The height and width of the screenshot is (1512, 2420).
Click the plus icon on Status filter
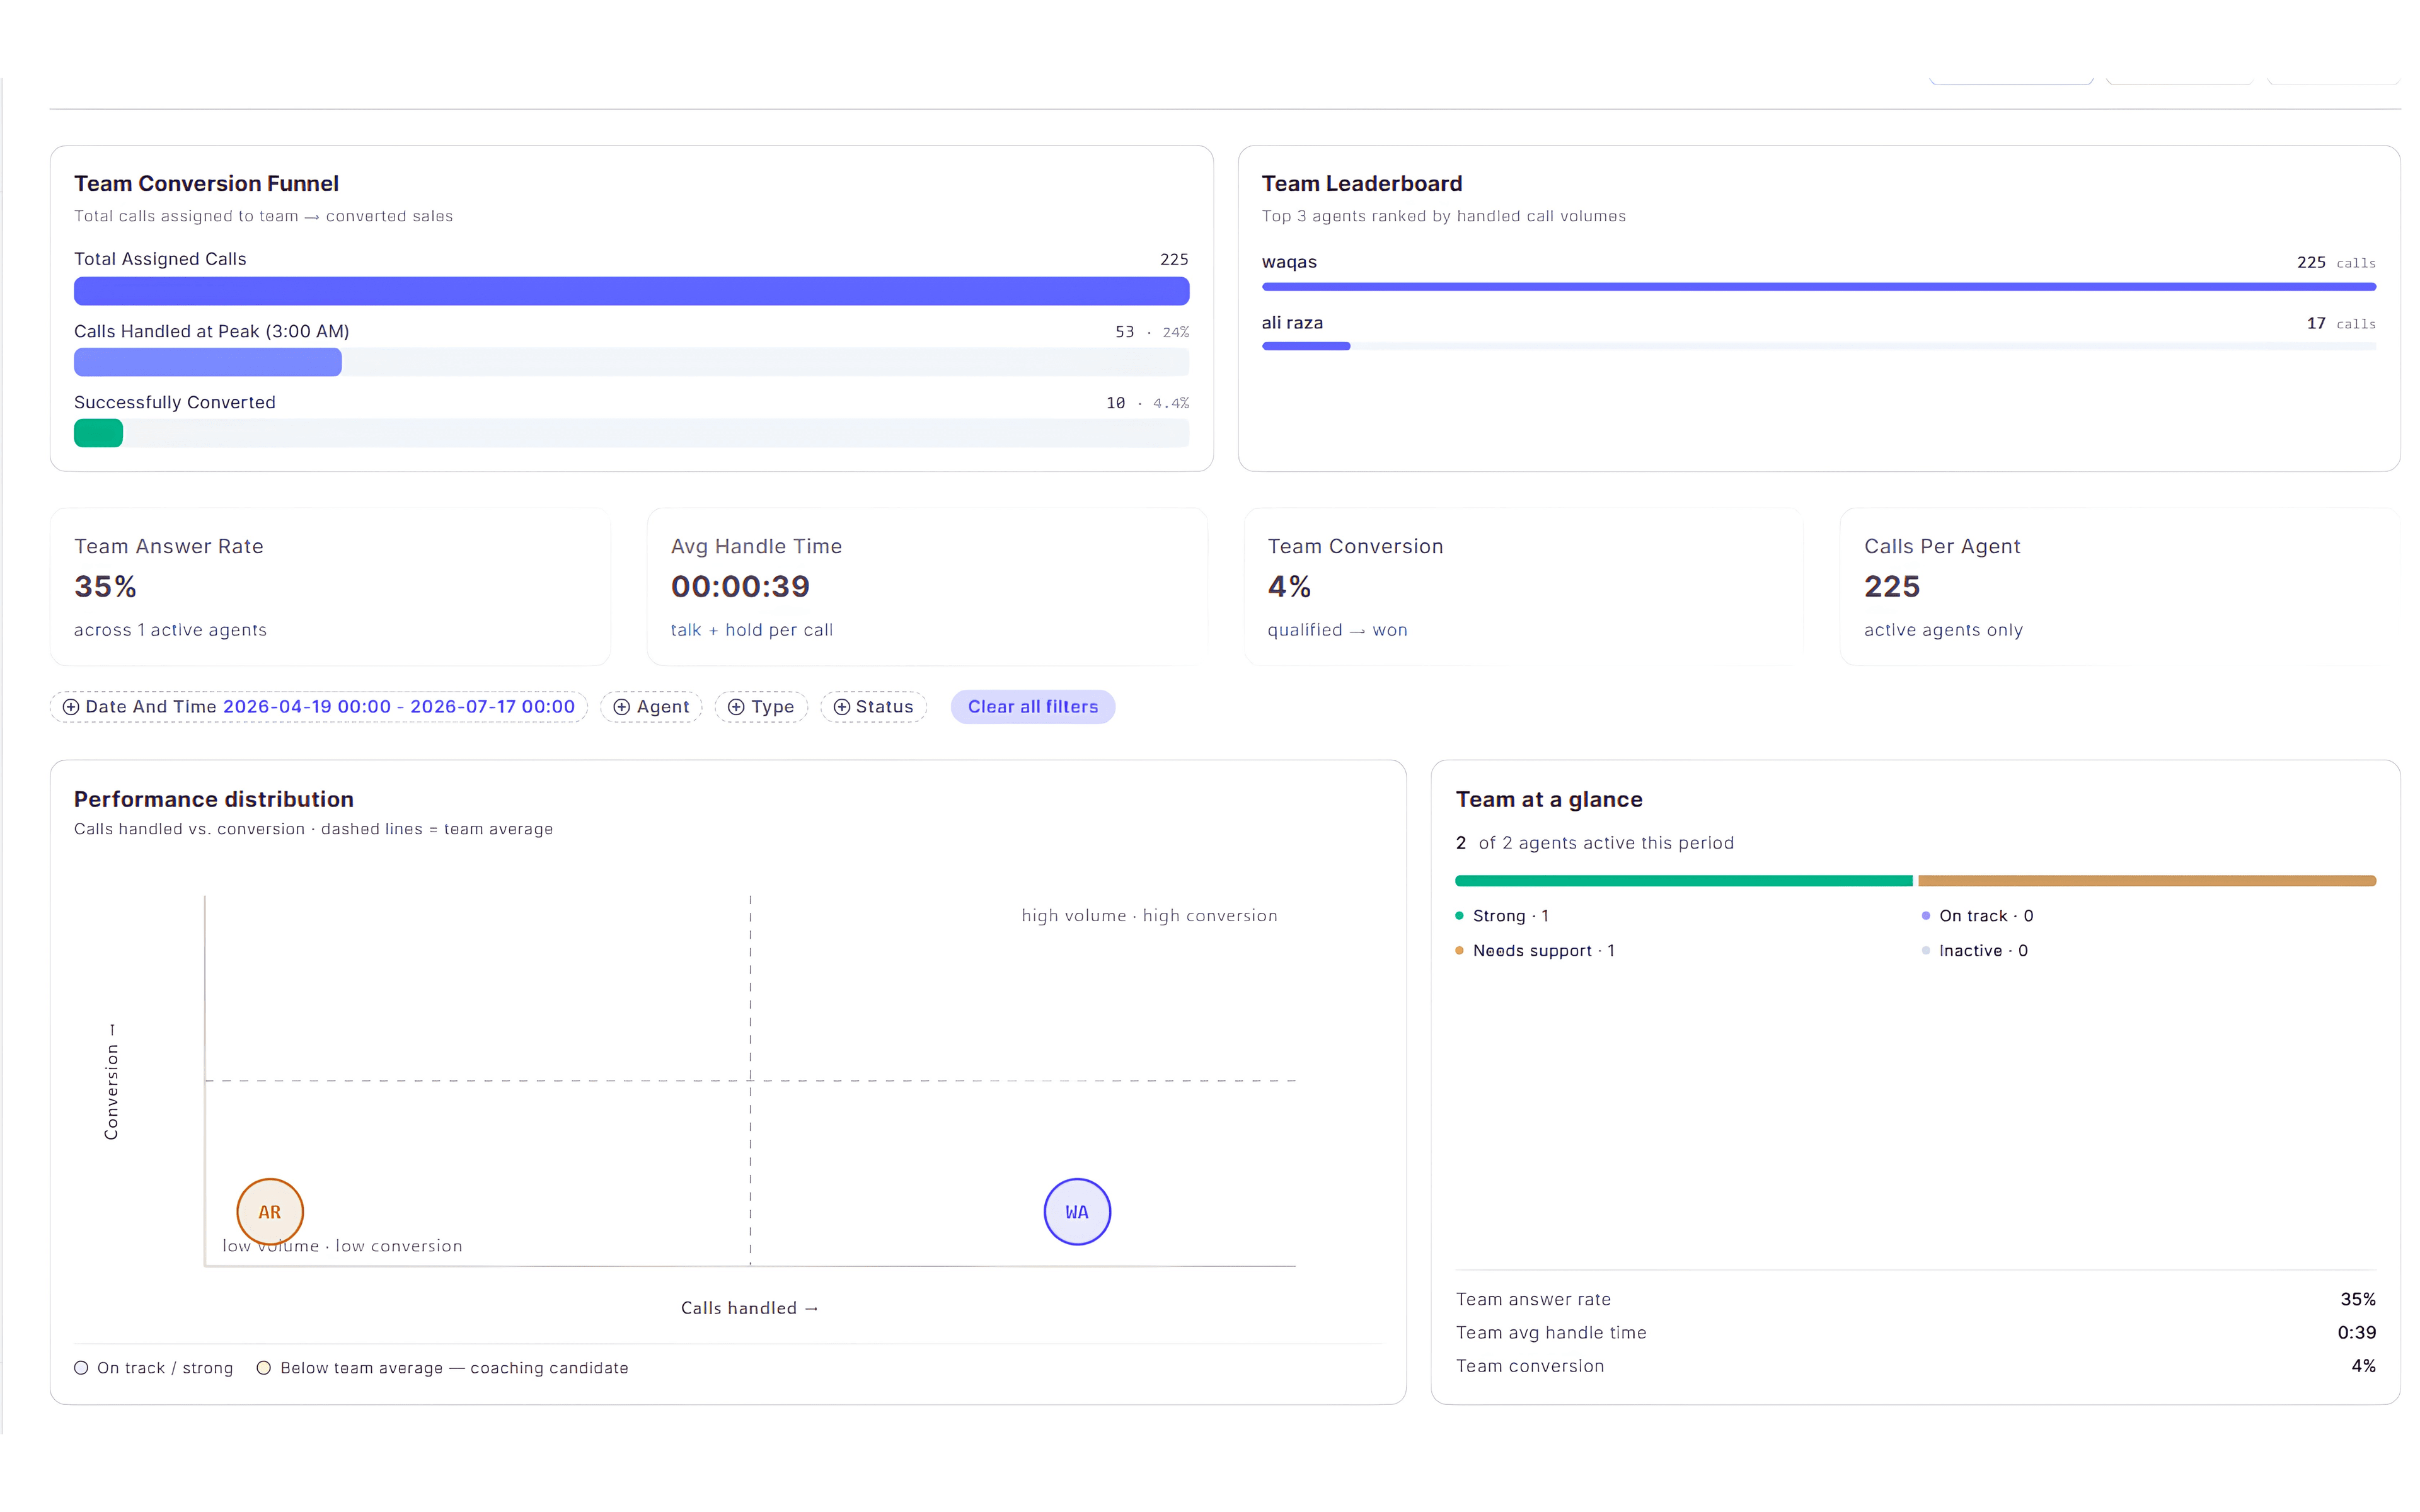click(x=842, y=707)
